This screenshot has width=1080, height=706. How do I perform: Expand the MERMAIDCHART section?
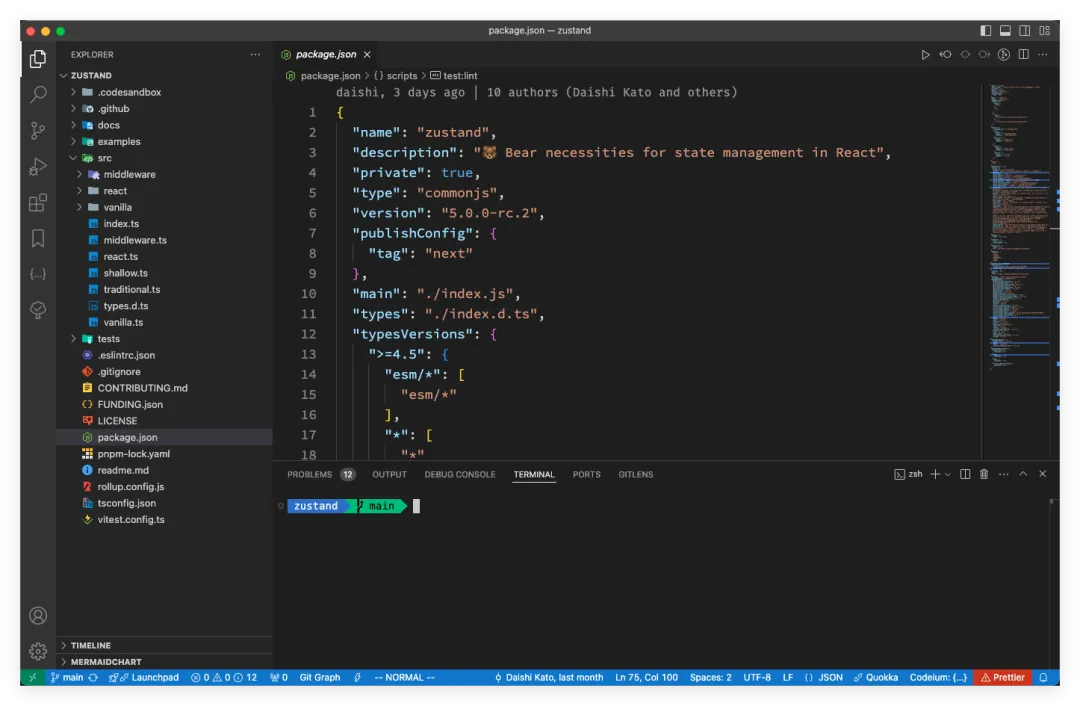[x=164, y=661]
